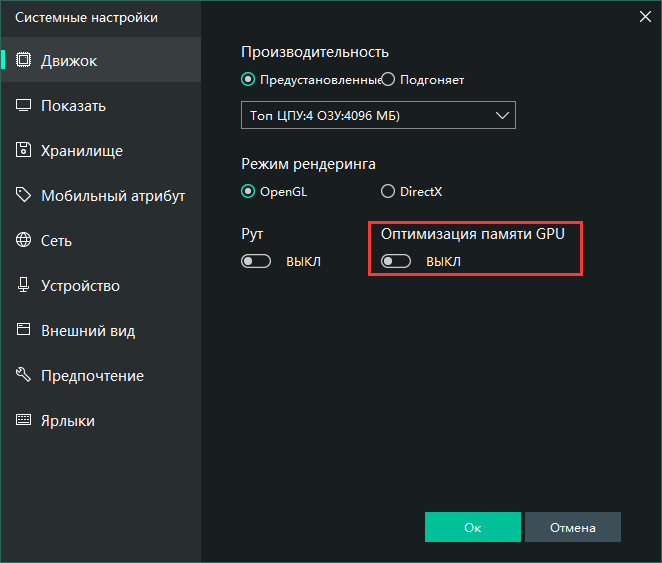Turn on Оптимизация памяти GPU toggle
662x563 pixels.
coord(396,261)
